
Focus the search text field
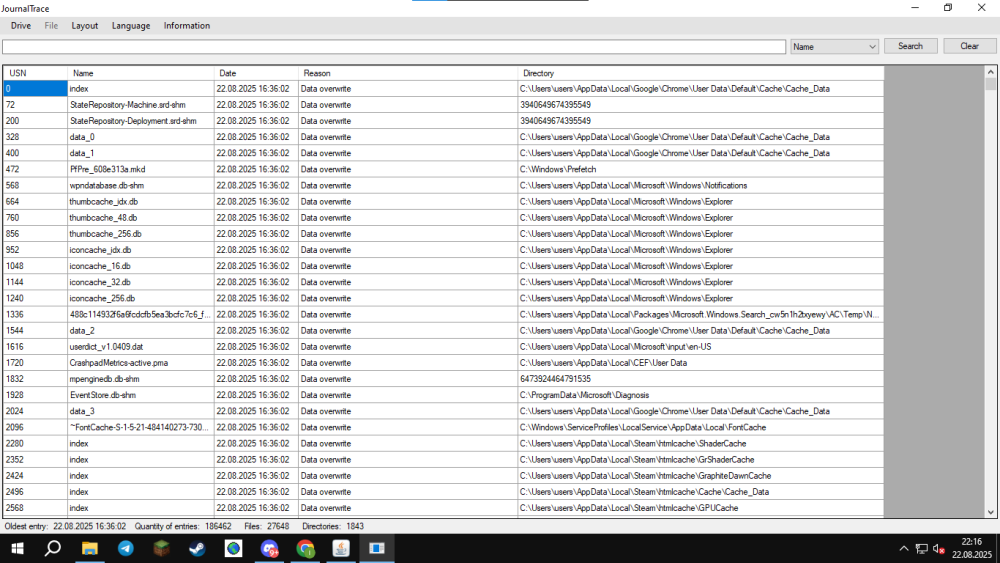pos(393,47)
